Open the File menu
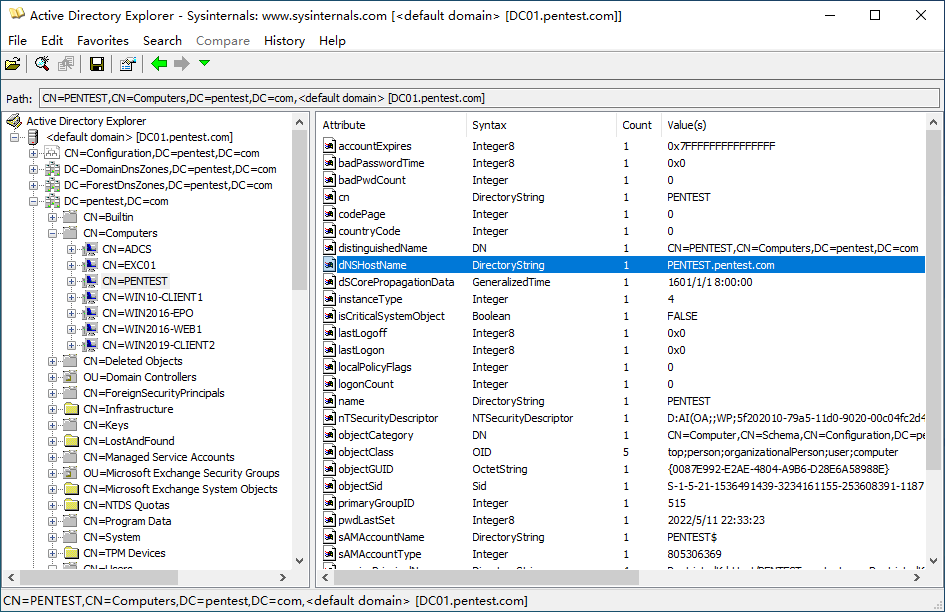 pyautogui.click(x=17, y=40)
